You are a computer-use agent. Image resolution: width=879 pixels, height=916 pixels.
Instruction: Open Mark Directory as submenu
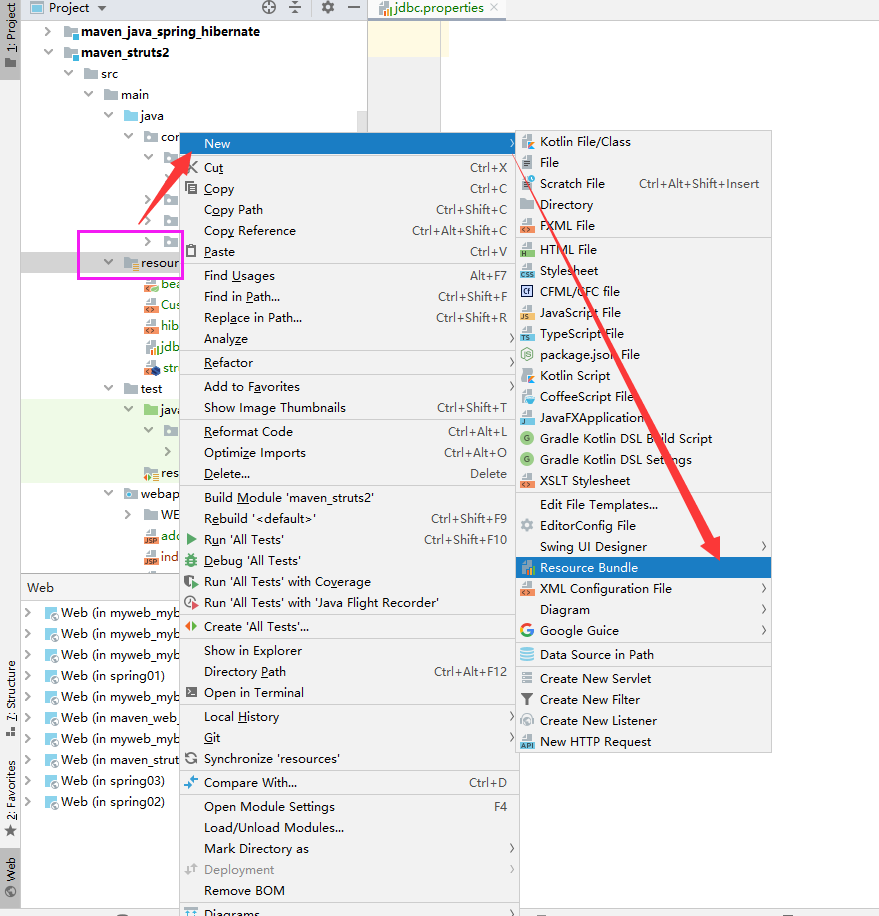coord(349,849)
